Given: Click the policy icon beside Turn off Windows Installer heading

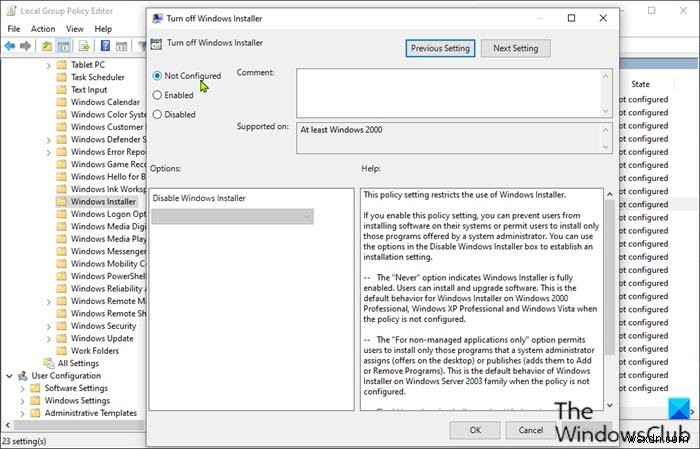Looking at the screenshot, I should 156,43.
